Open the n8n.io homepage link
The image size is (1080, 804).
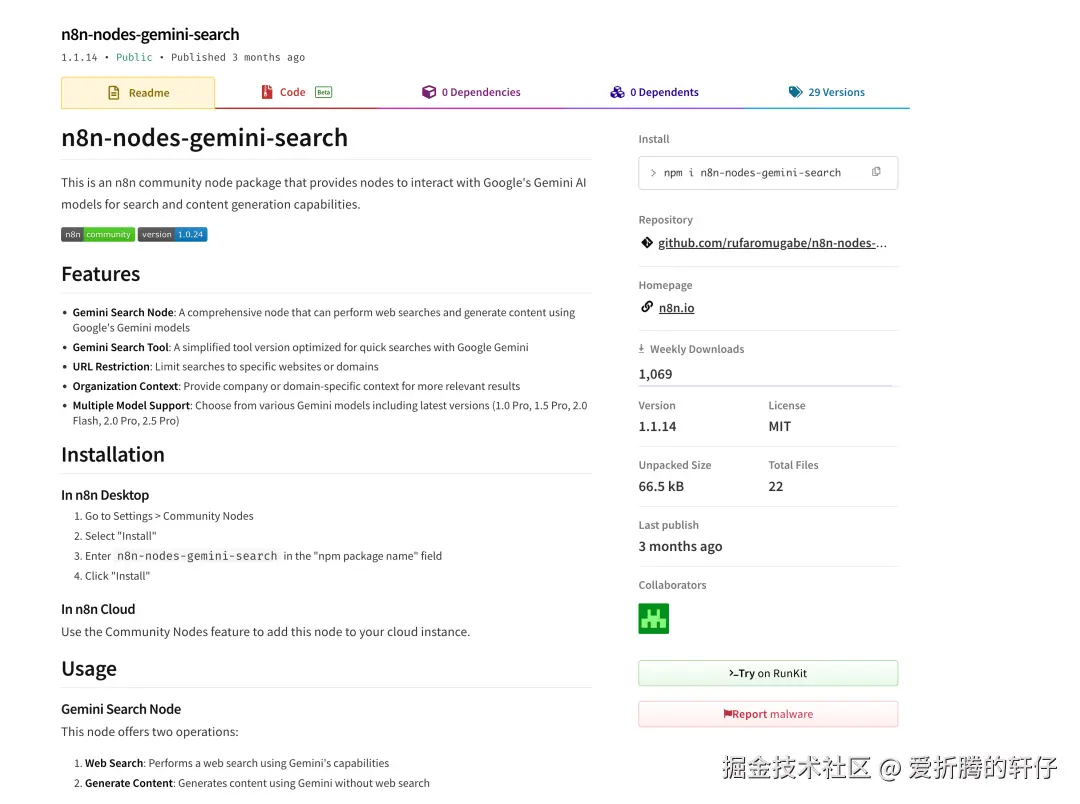coord(676,308)
